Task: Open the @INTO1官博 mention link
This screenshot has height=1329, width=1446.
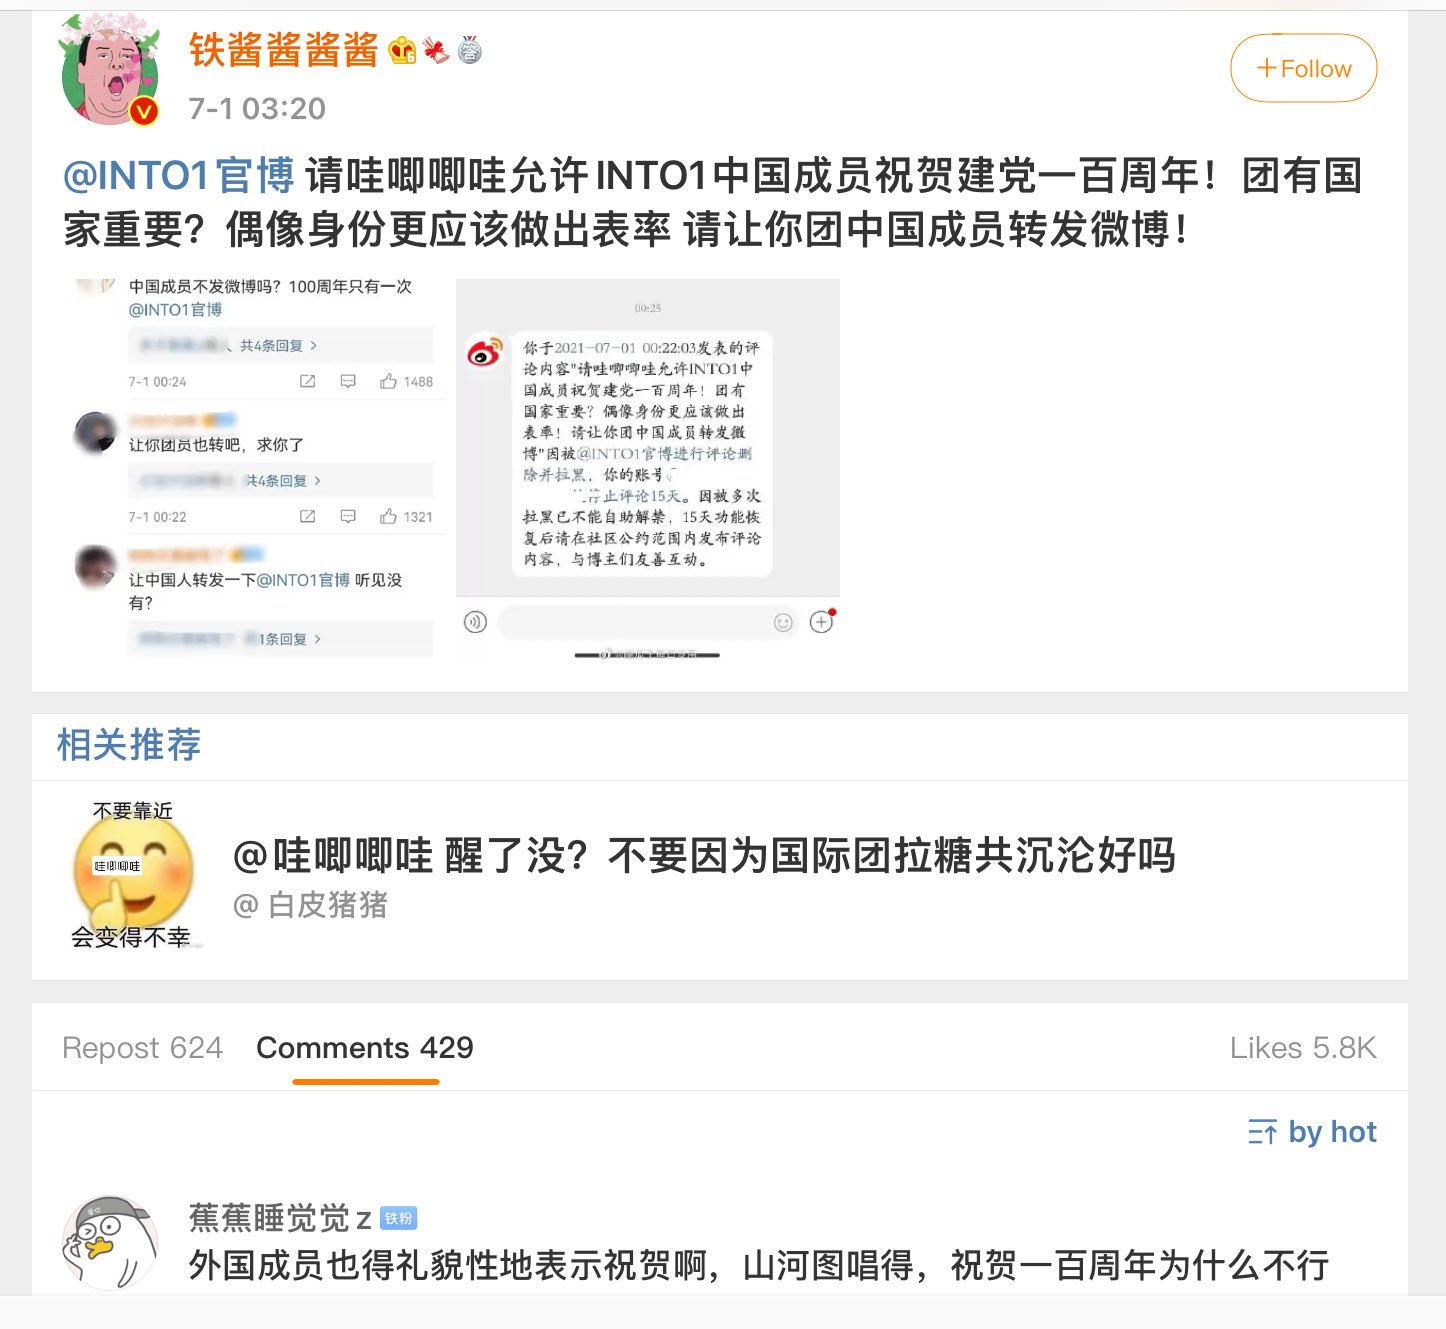Action: point(179,176)
